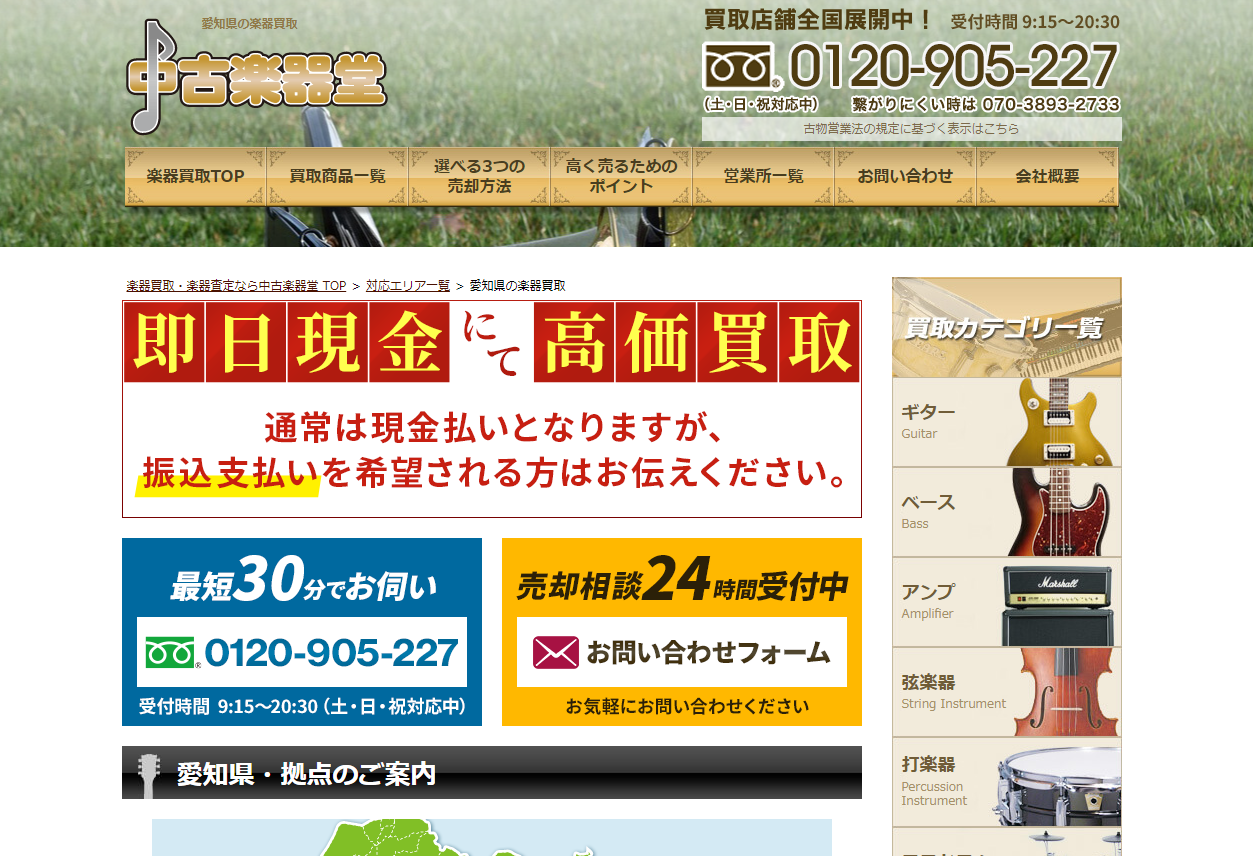This screenshot has width=1253, height=856.
Task: Select ベース Bass category
Action: pos(1007,512)
